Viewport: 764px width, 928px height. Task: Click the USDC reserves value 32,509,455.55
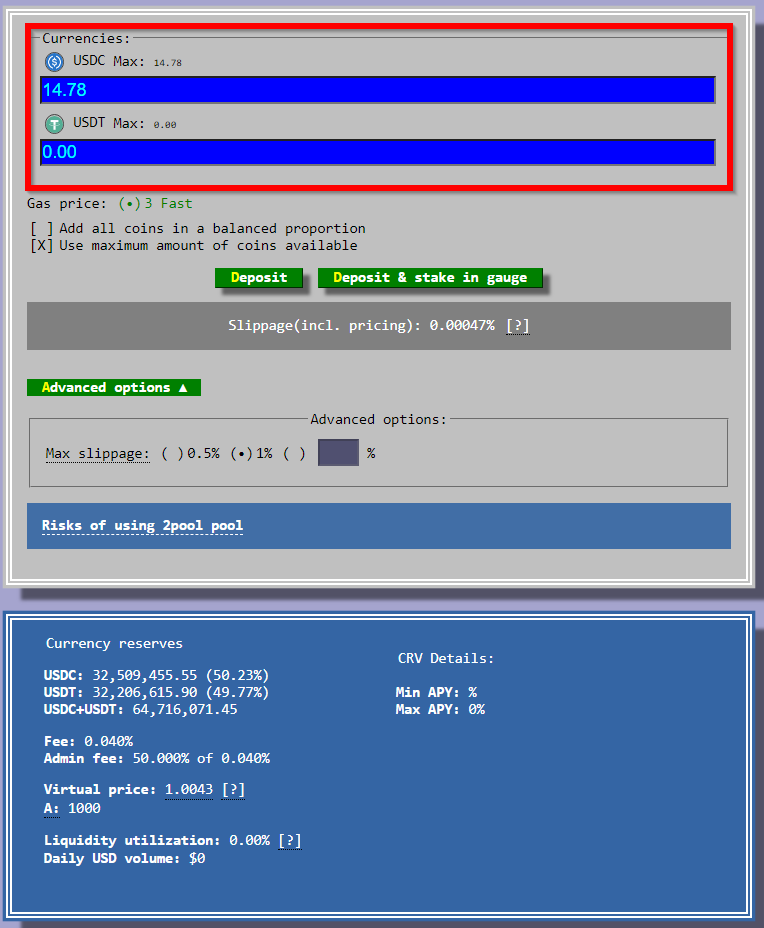(144, 675)
